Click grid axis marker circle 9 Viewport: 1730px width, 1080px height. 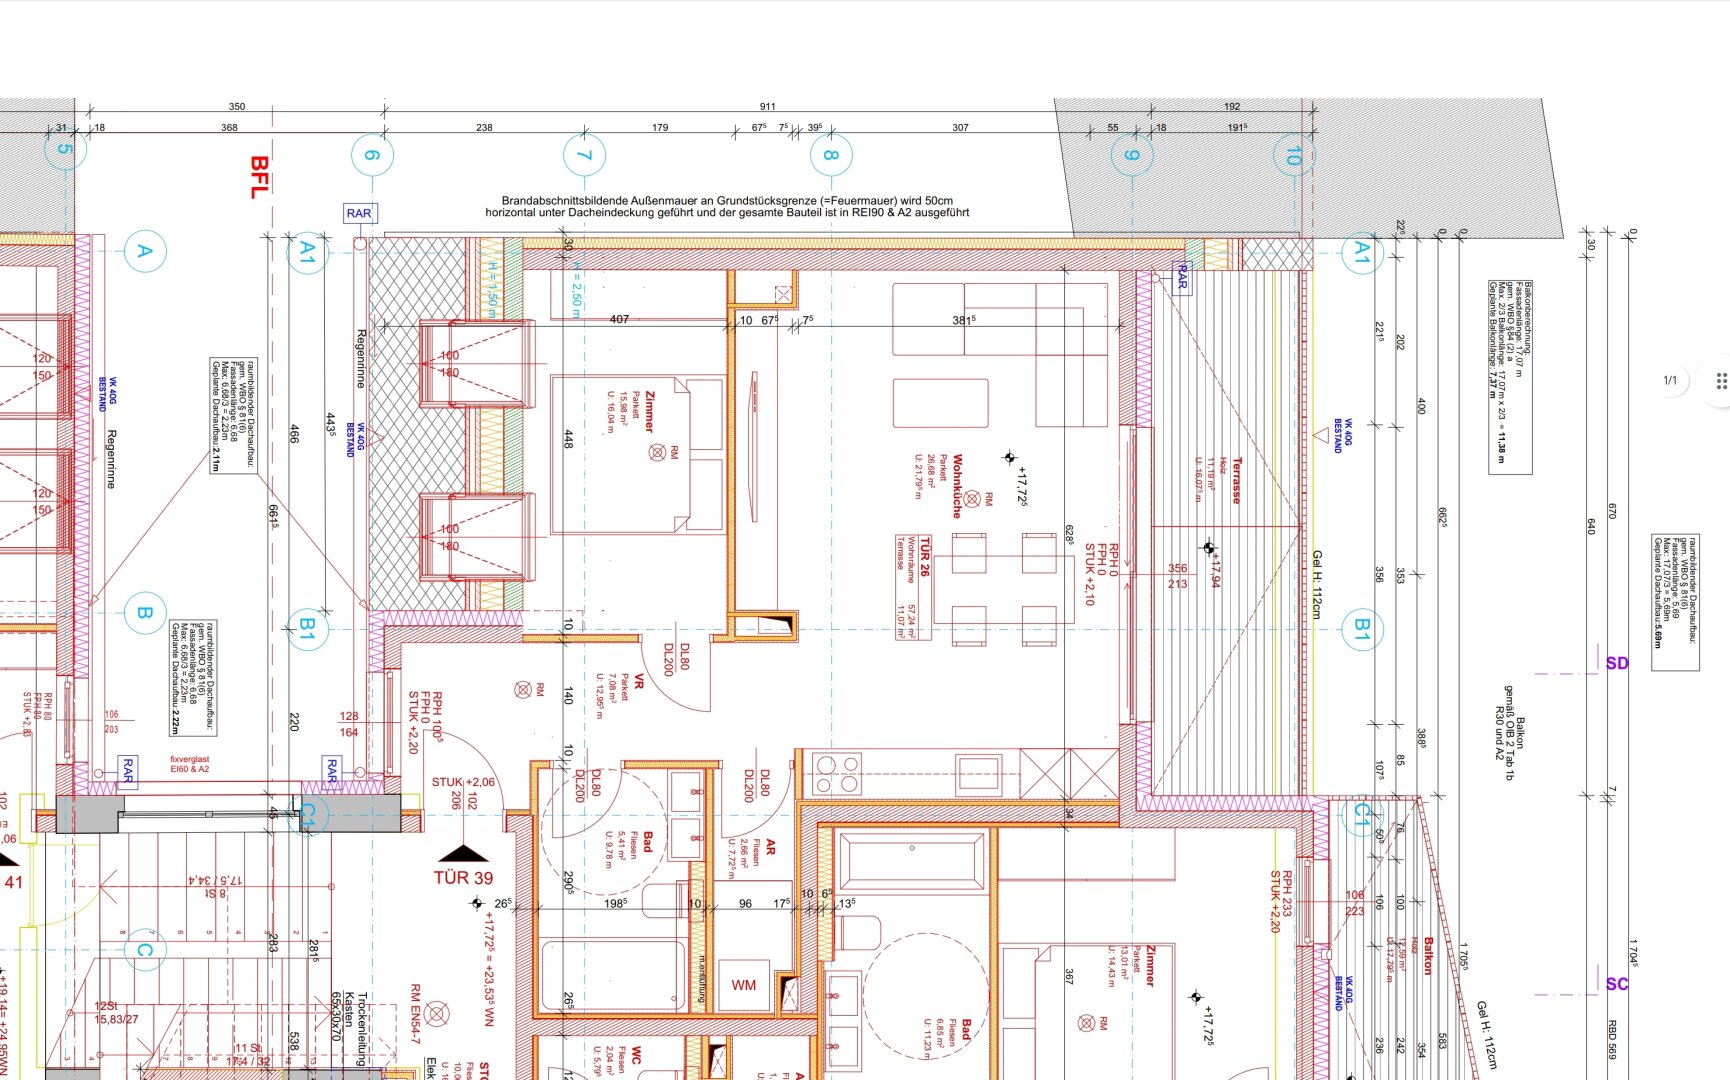pos(1131,155)
